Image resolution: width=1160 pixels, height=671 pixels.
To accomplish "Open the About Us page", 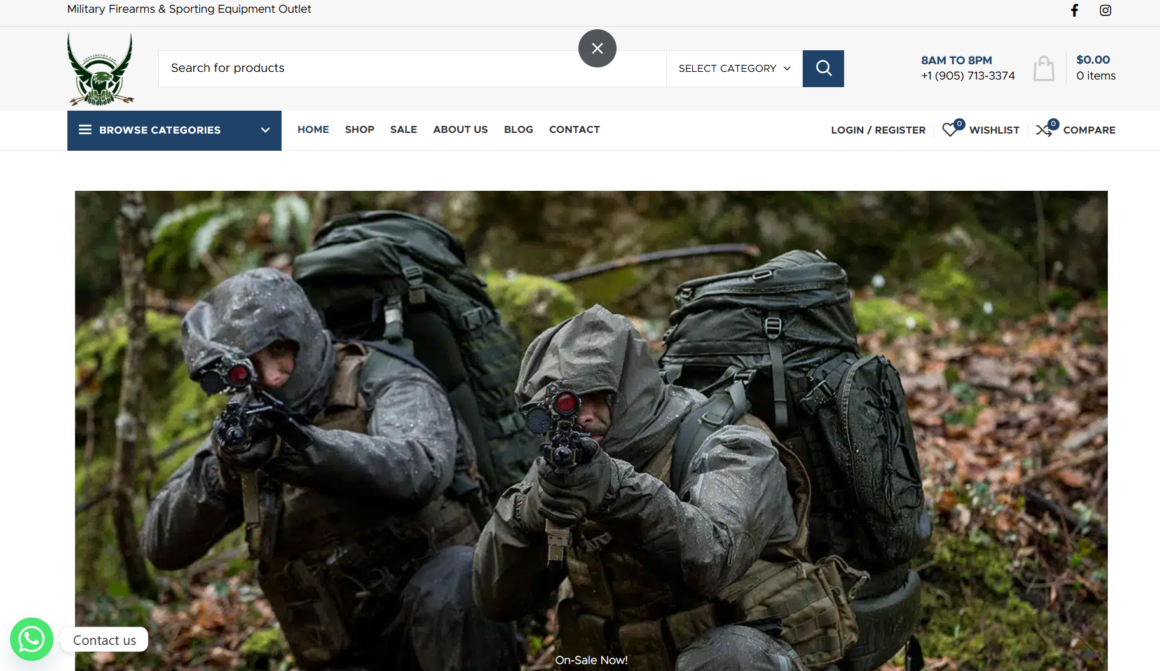I will click(460, 130).
